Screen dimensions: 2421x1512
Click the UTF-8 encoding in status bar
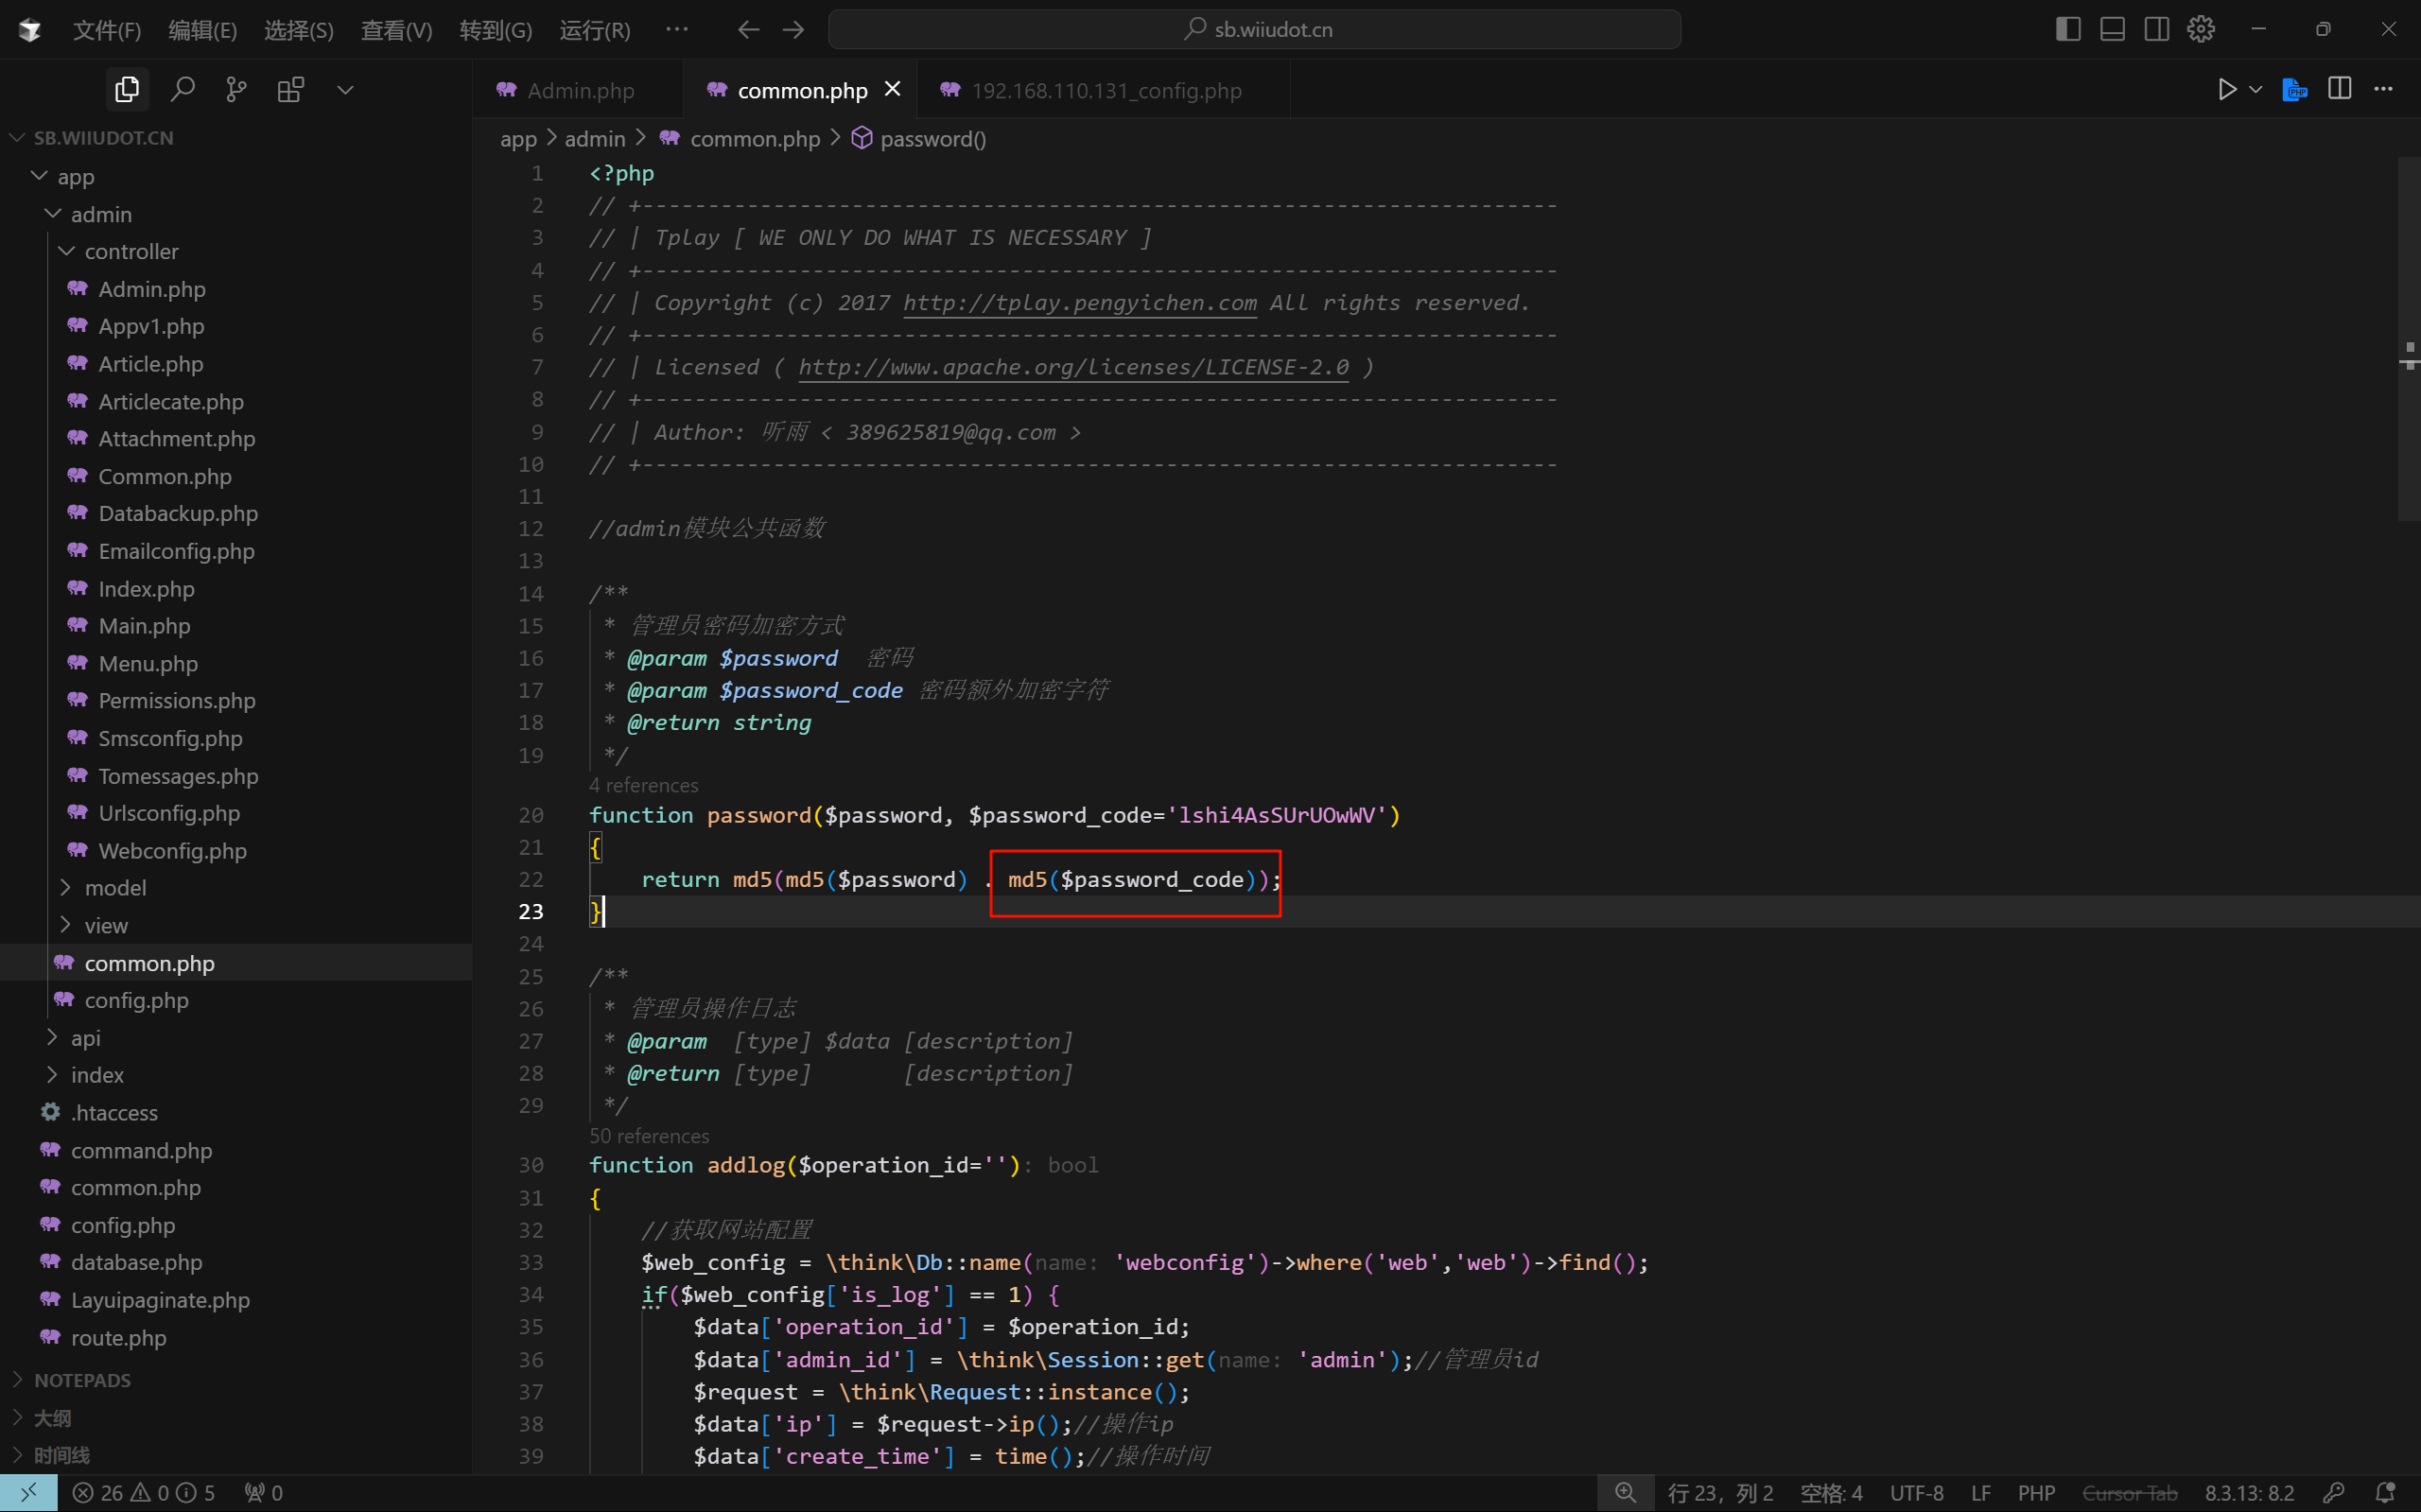(1916, 1493)
